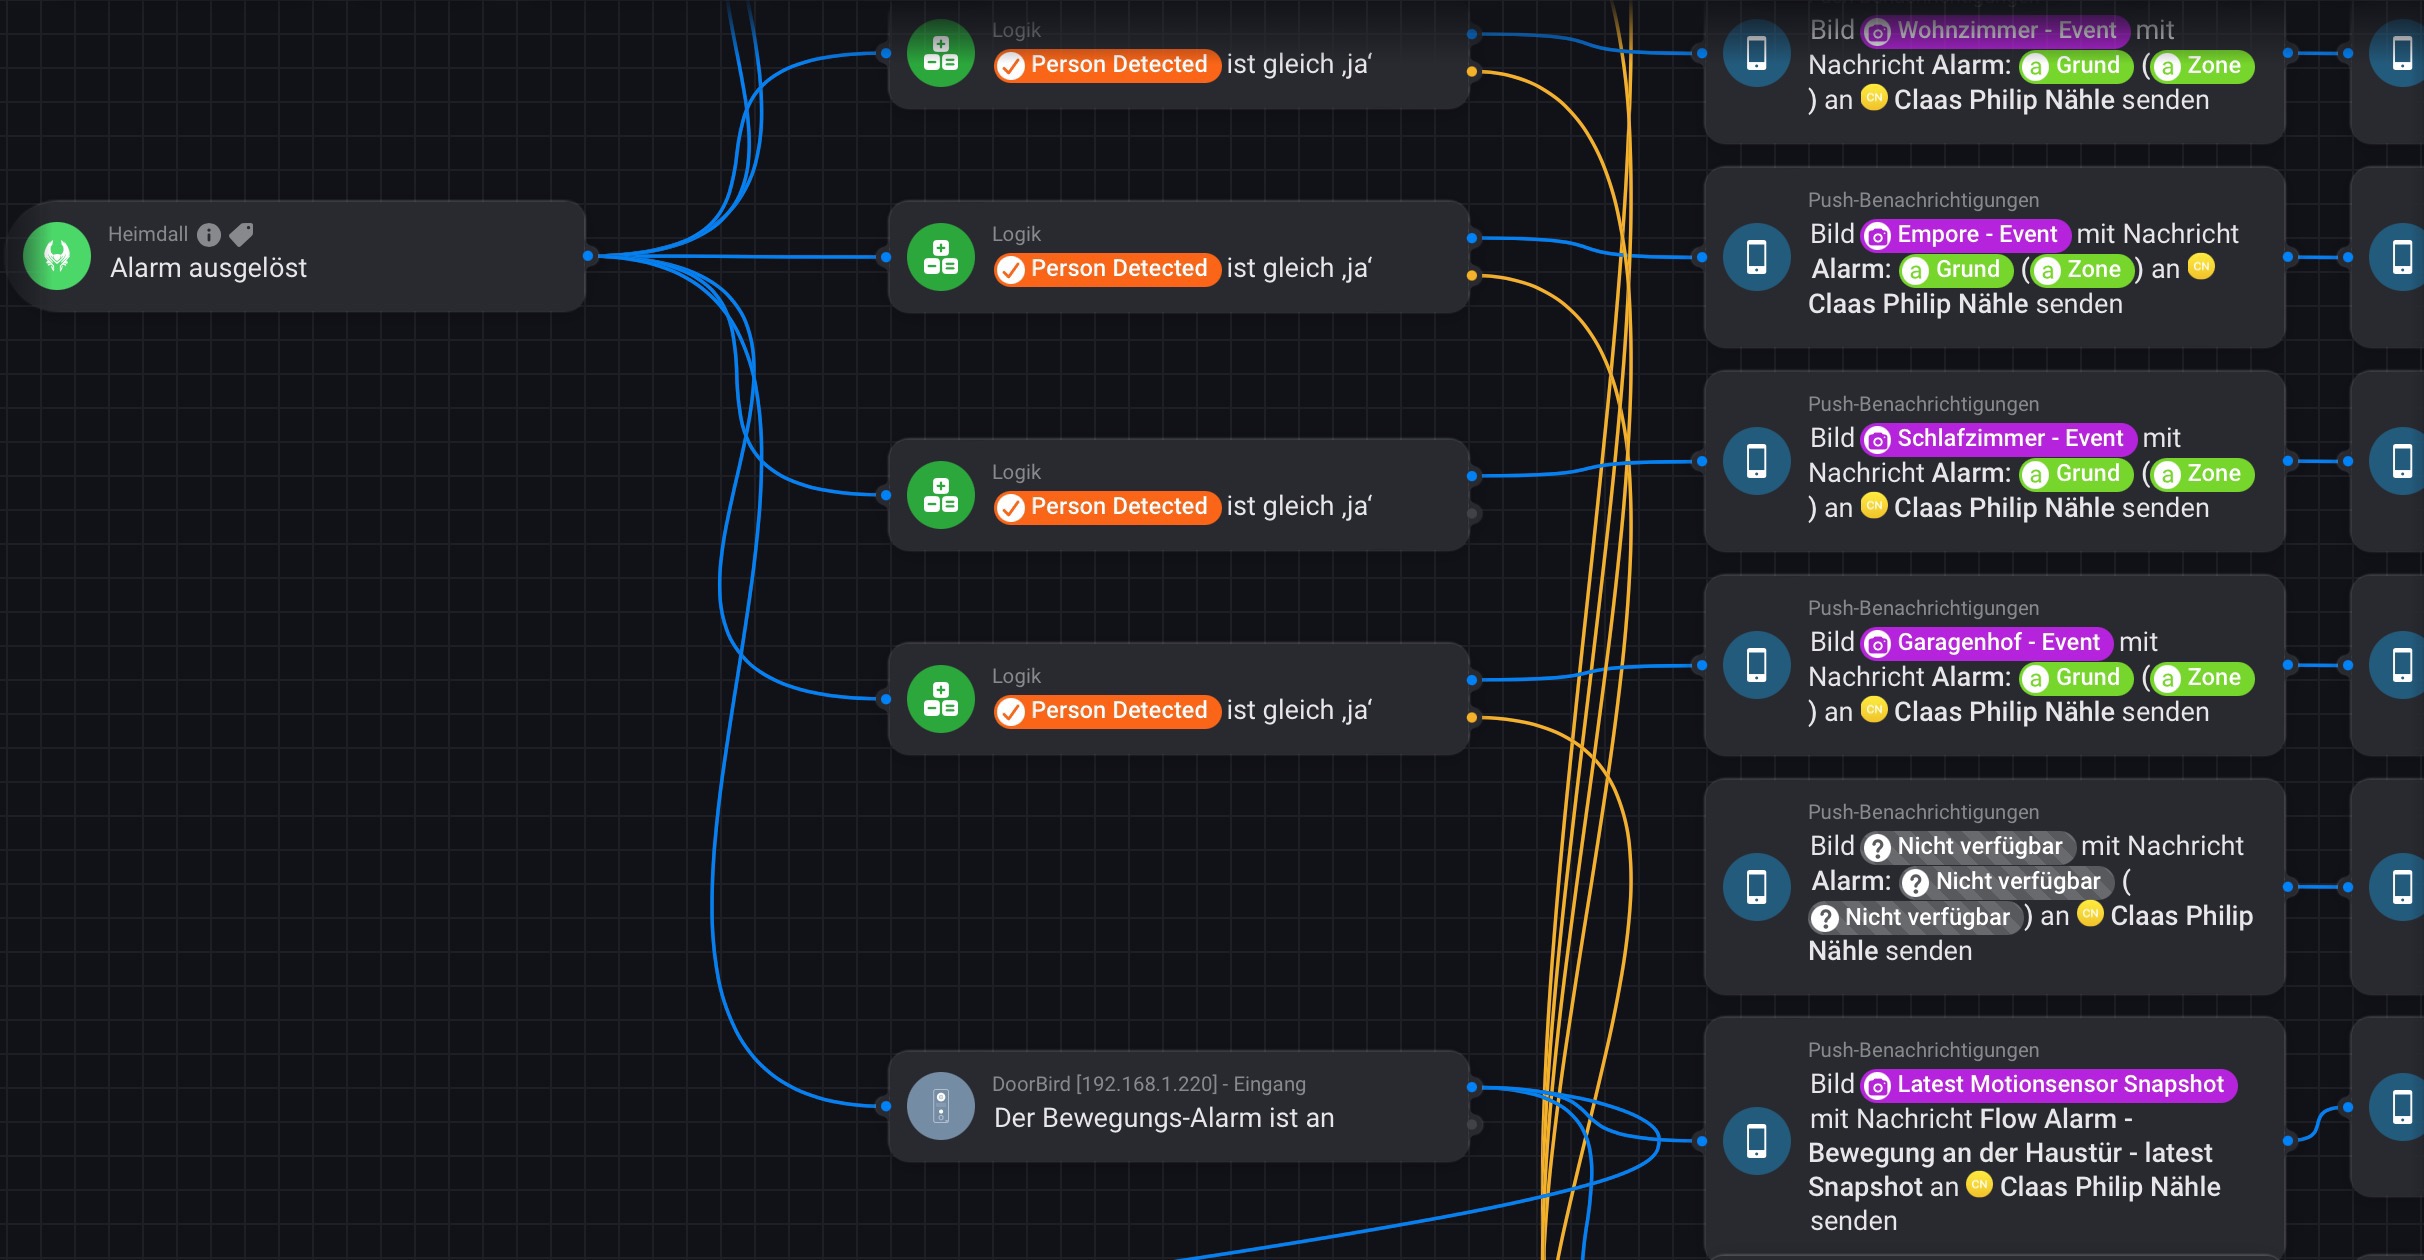Select Schlafzimmer - Event image tag

[1997, 439]
